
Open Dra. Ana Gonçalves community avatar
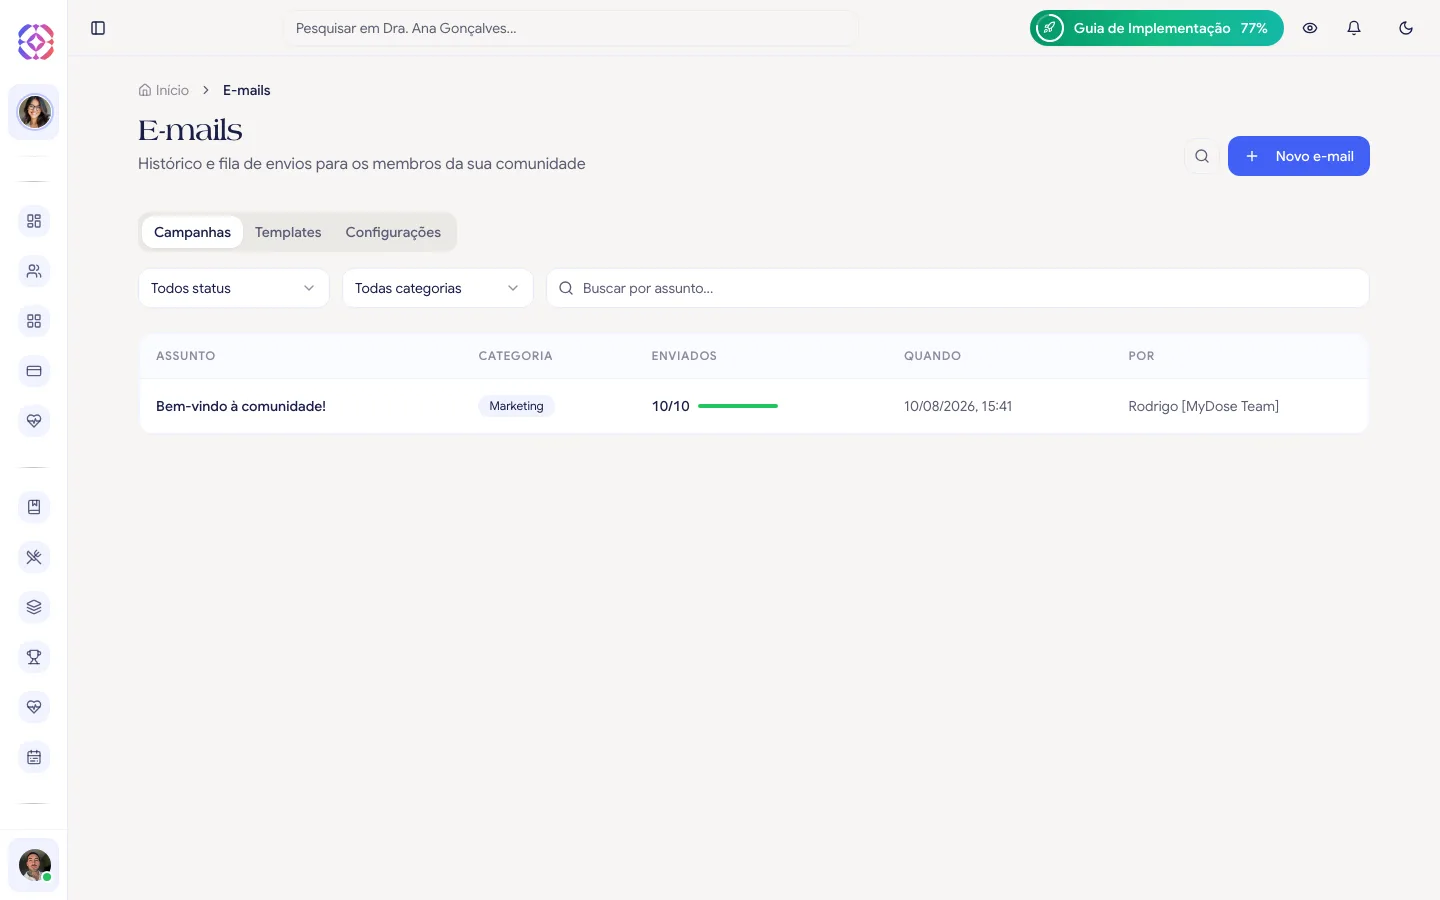(x=34, y=112)
